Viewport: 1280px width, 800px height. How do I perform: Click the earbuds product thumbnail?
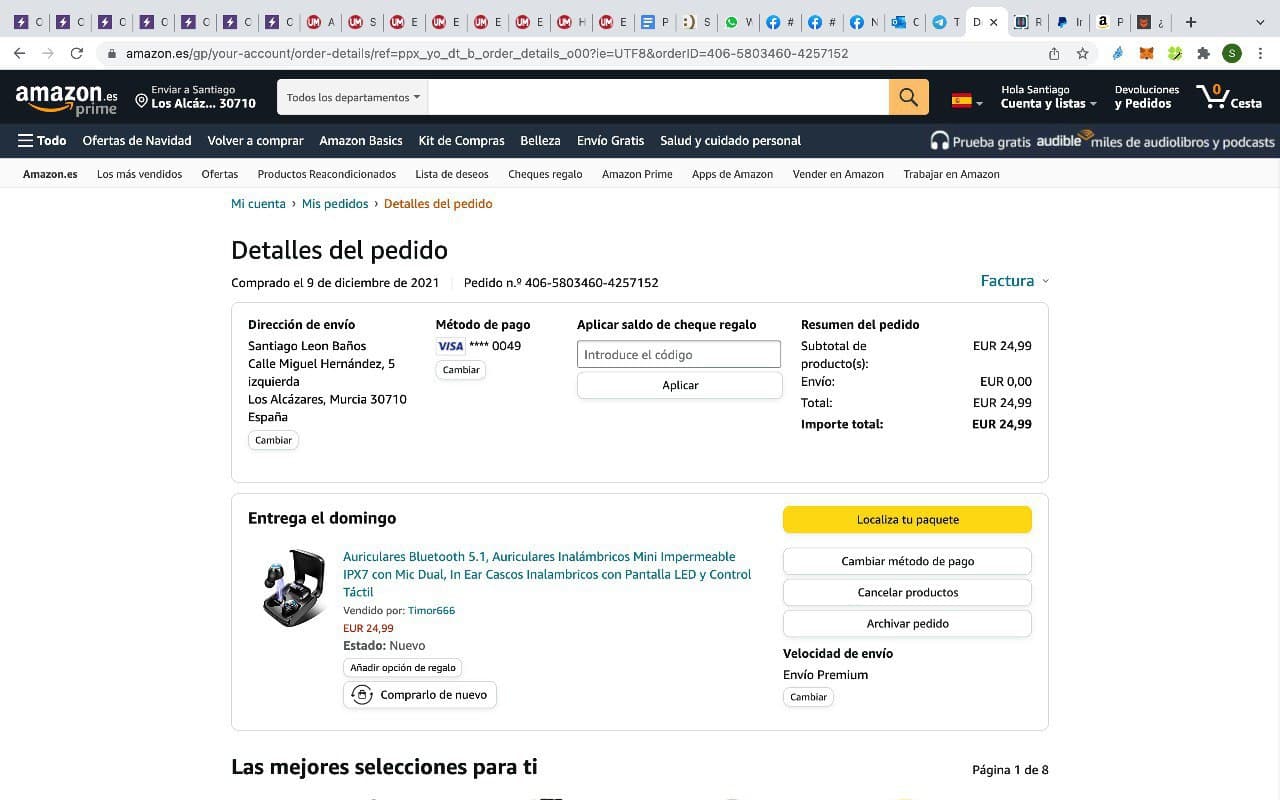point(292,588)
